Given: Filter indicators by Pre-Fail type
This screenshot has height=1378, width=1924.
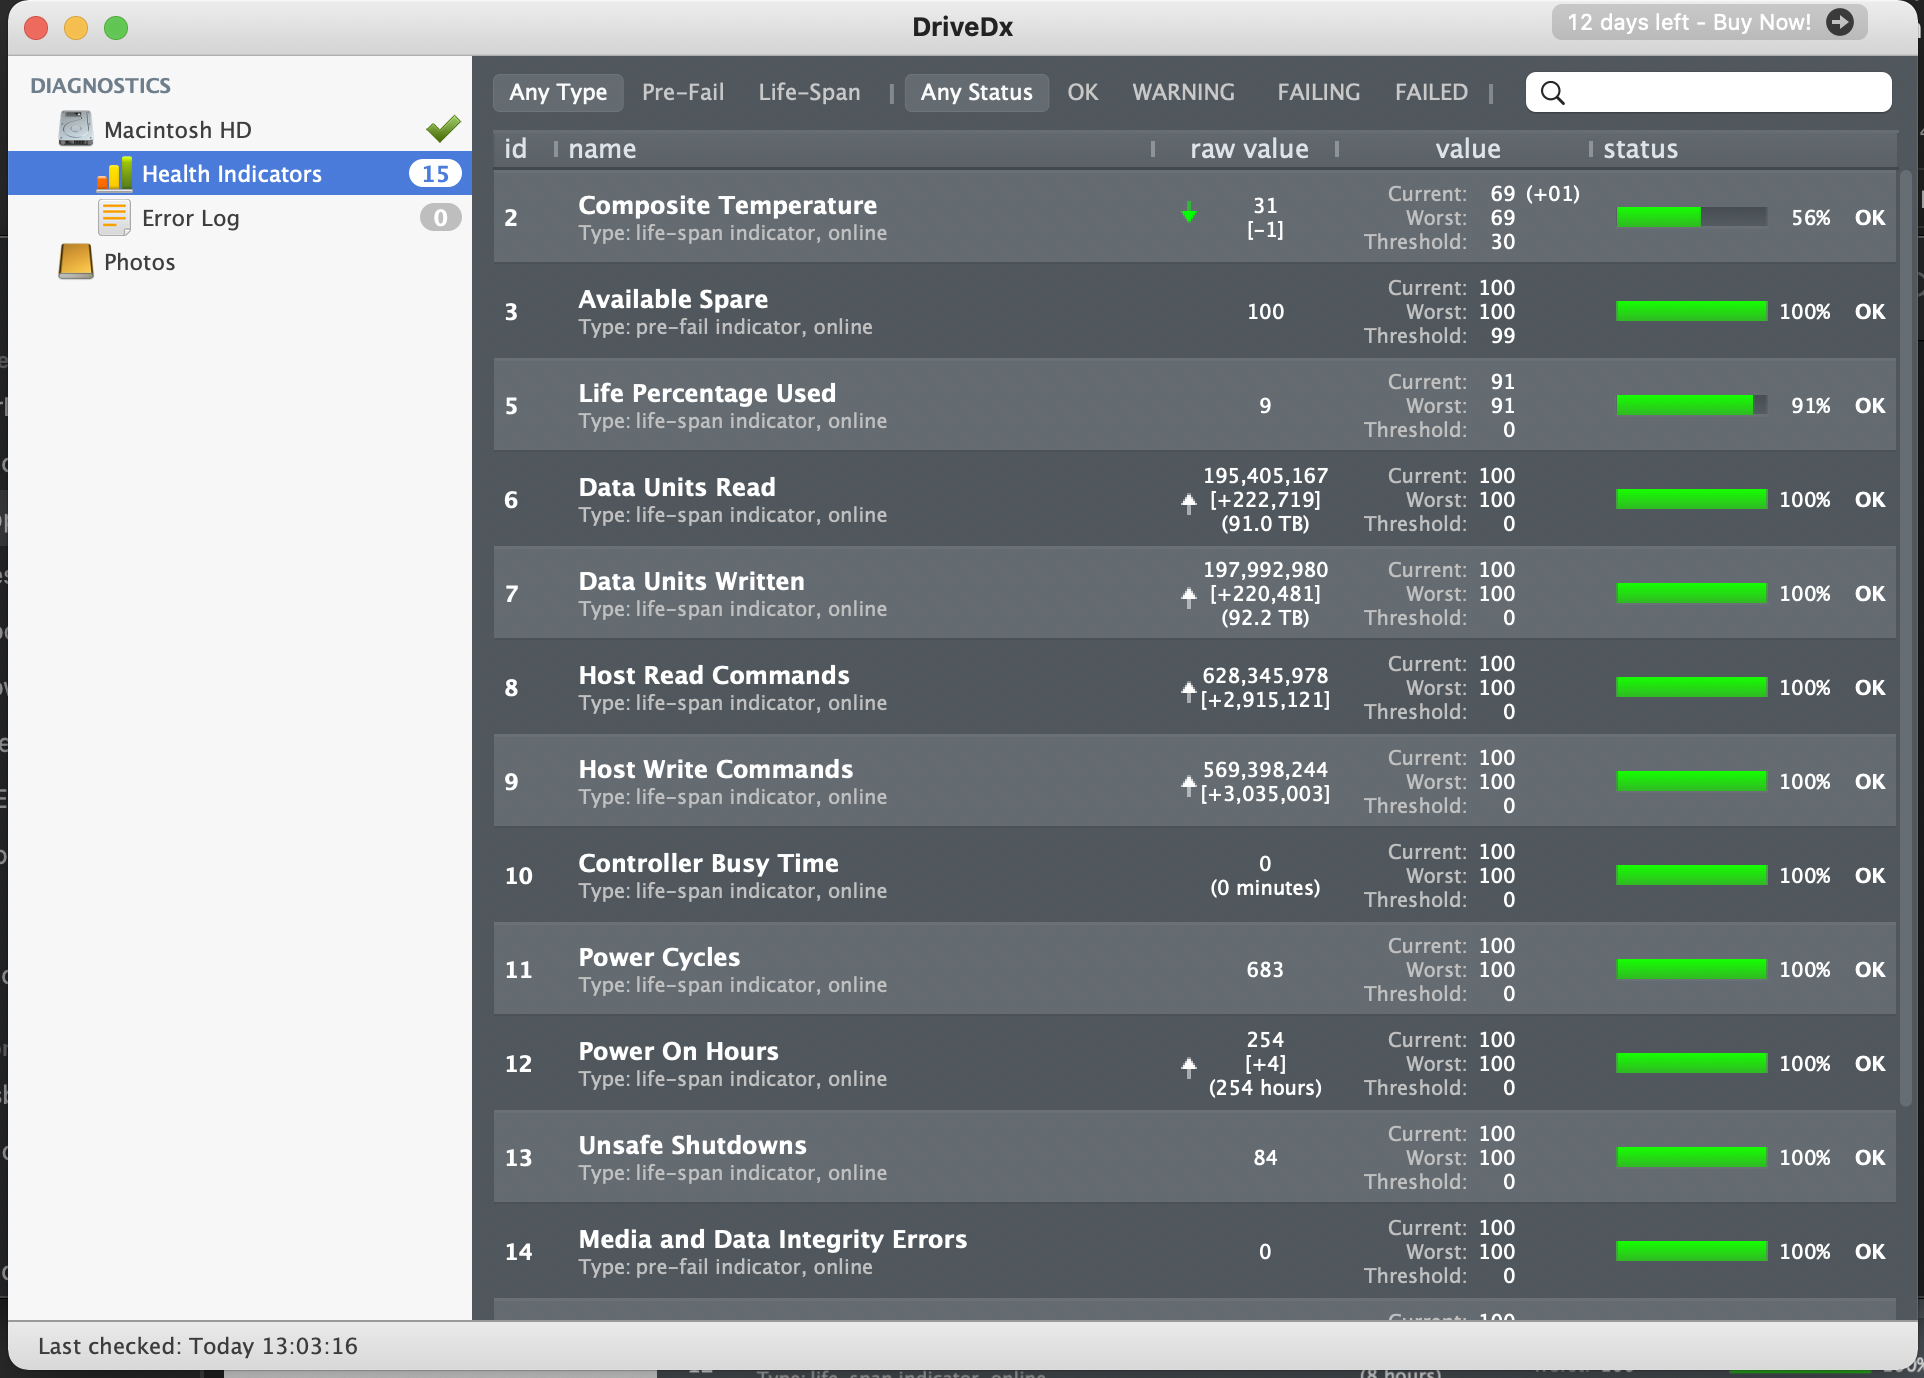Looking at the screenshot, I should (x=683, y=92).
